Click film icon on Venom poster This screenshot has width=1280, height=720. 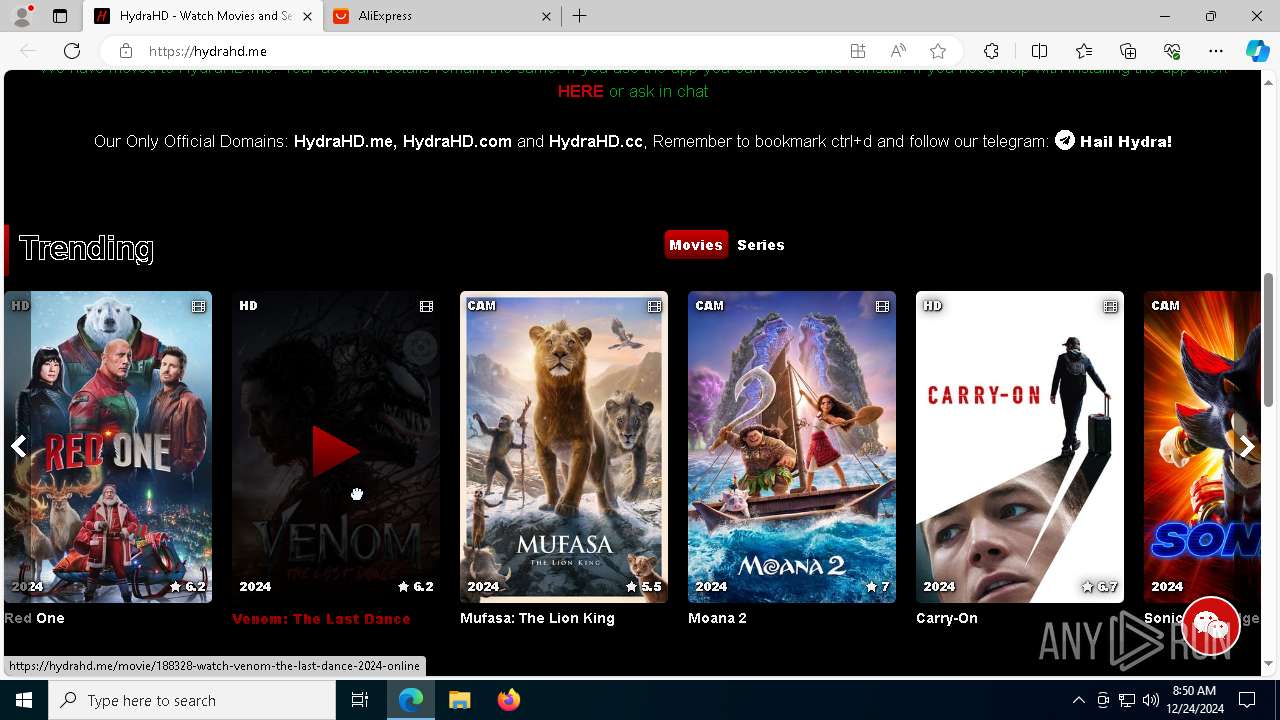point(426,306)
